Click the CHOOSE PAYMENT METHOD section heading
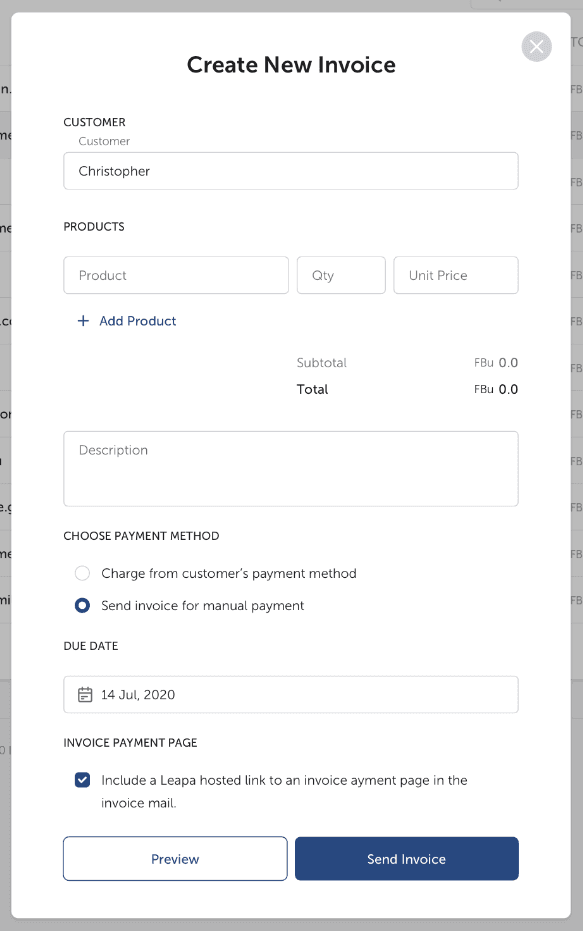This screenshot has width=583, height=931. [141, 536]
